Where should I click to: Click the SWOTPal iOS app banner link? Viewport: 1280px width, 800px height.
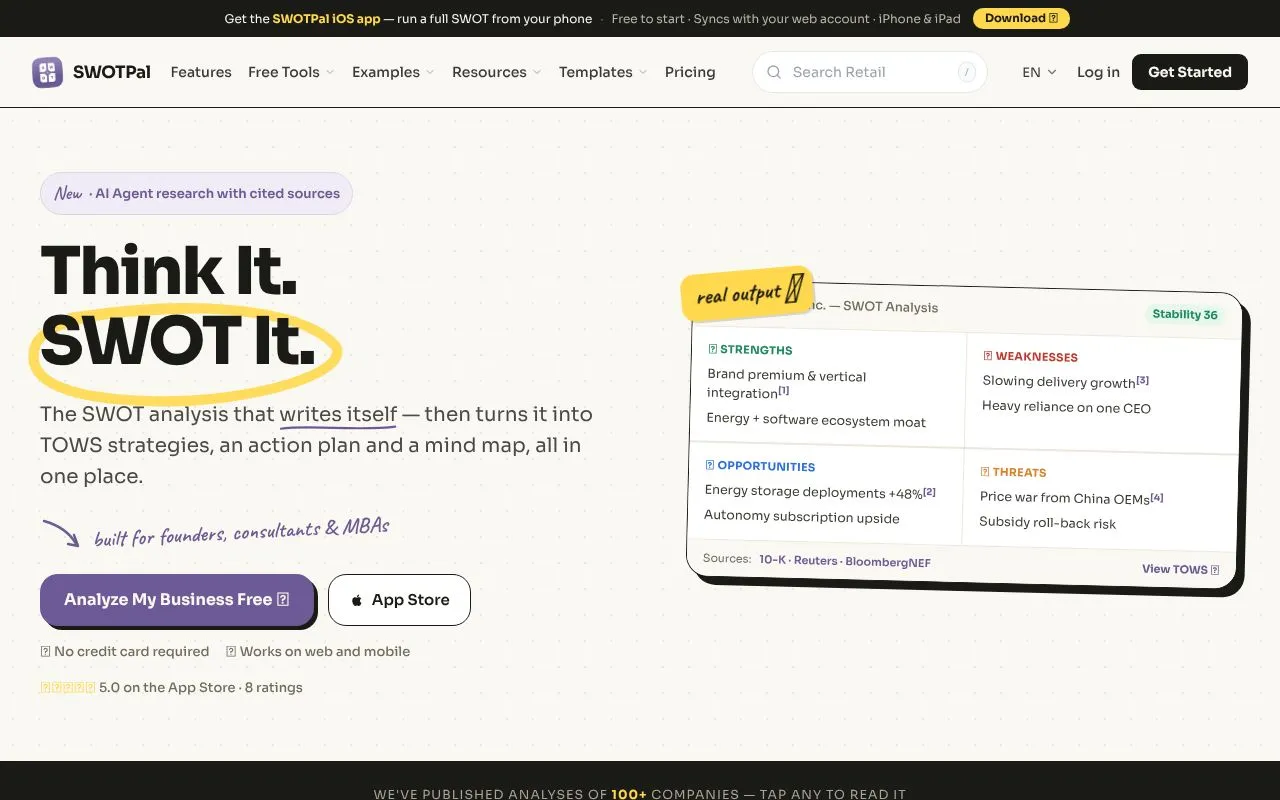(x=326, y=18)
